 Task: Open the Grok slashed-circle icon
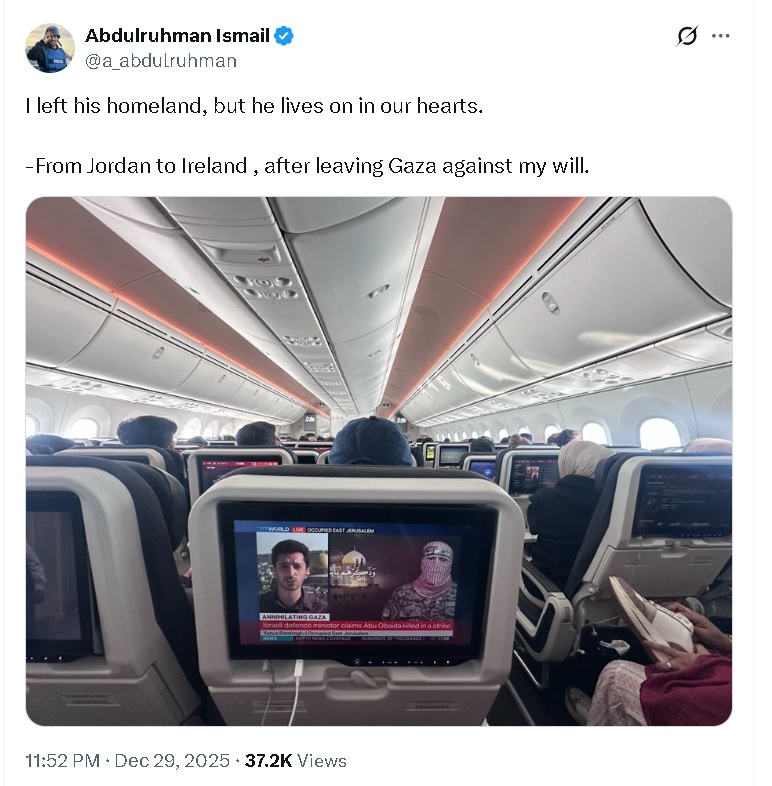click(x=687, y=36)
